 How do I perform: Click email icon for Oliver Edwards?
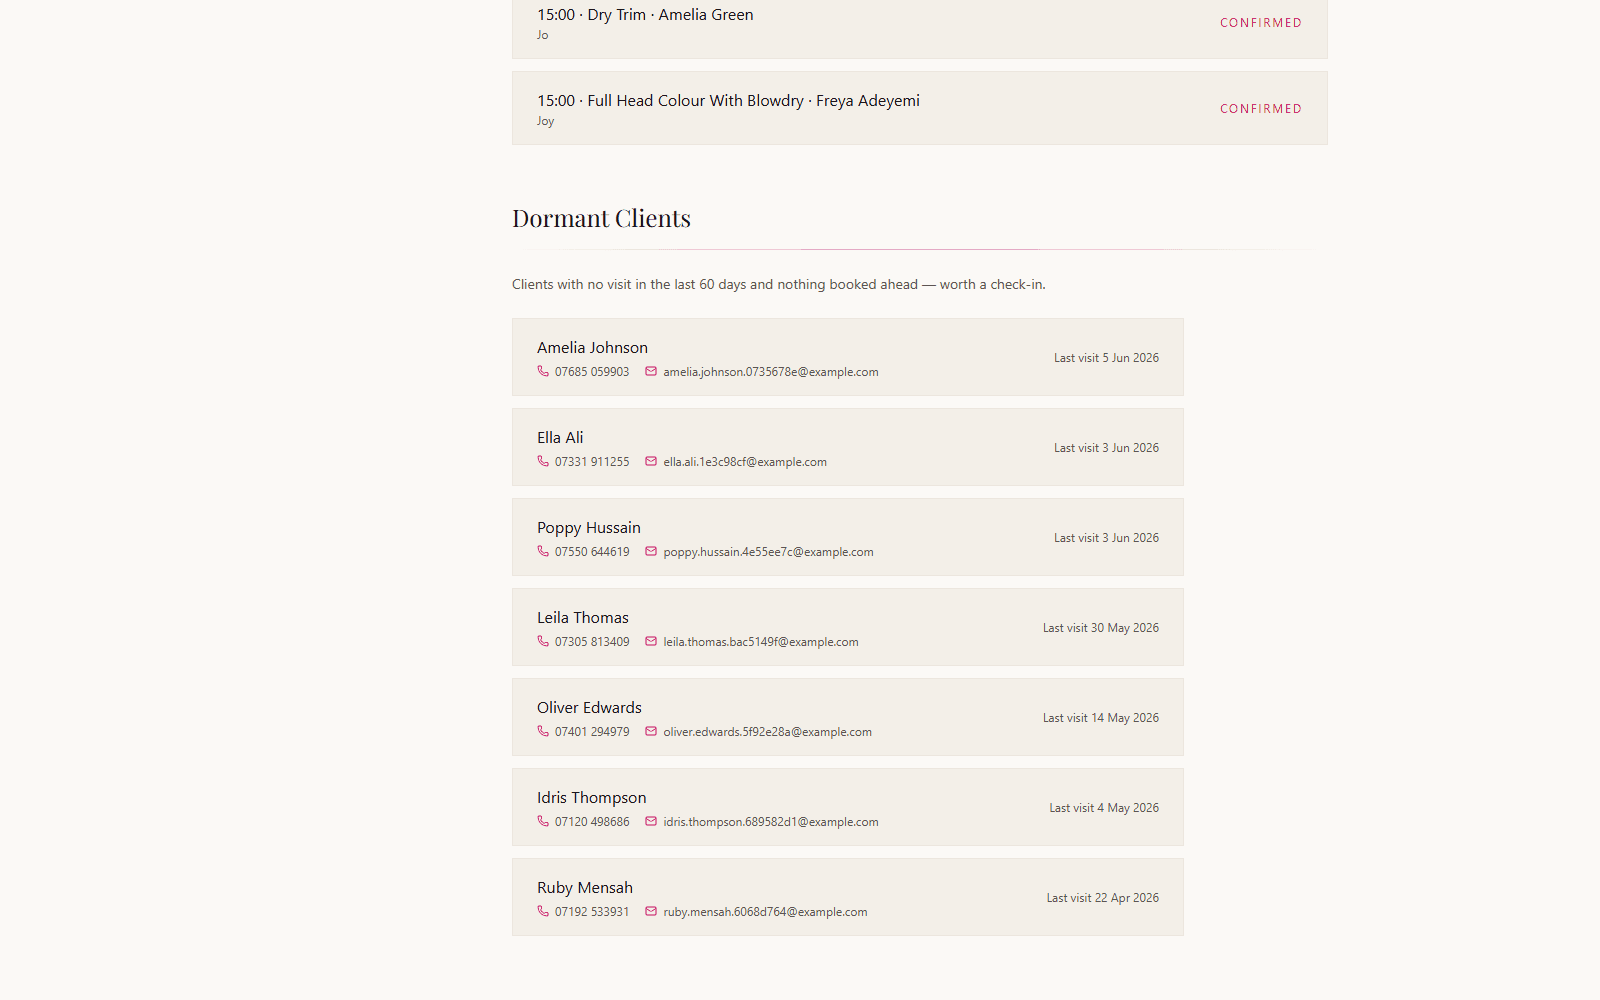click(651, 731)
